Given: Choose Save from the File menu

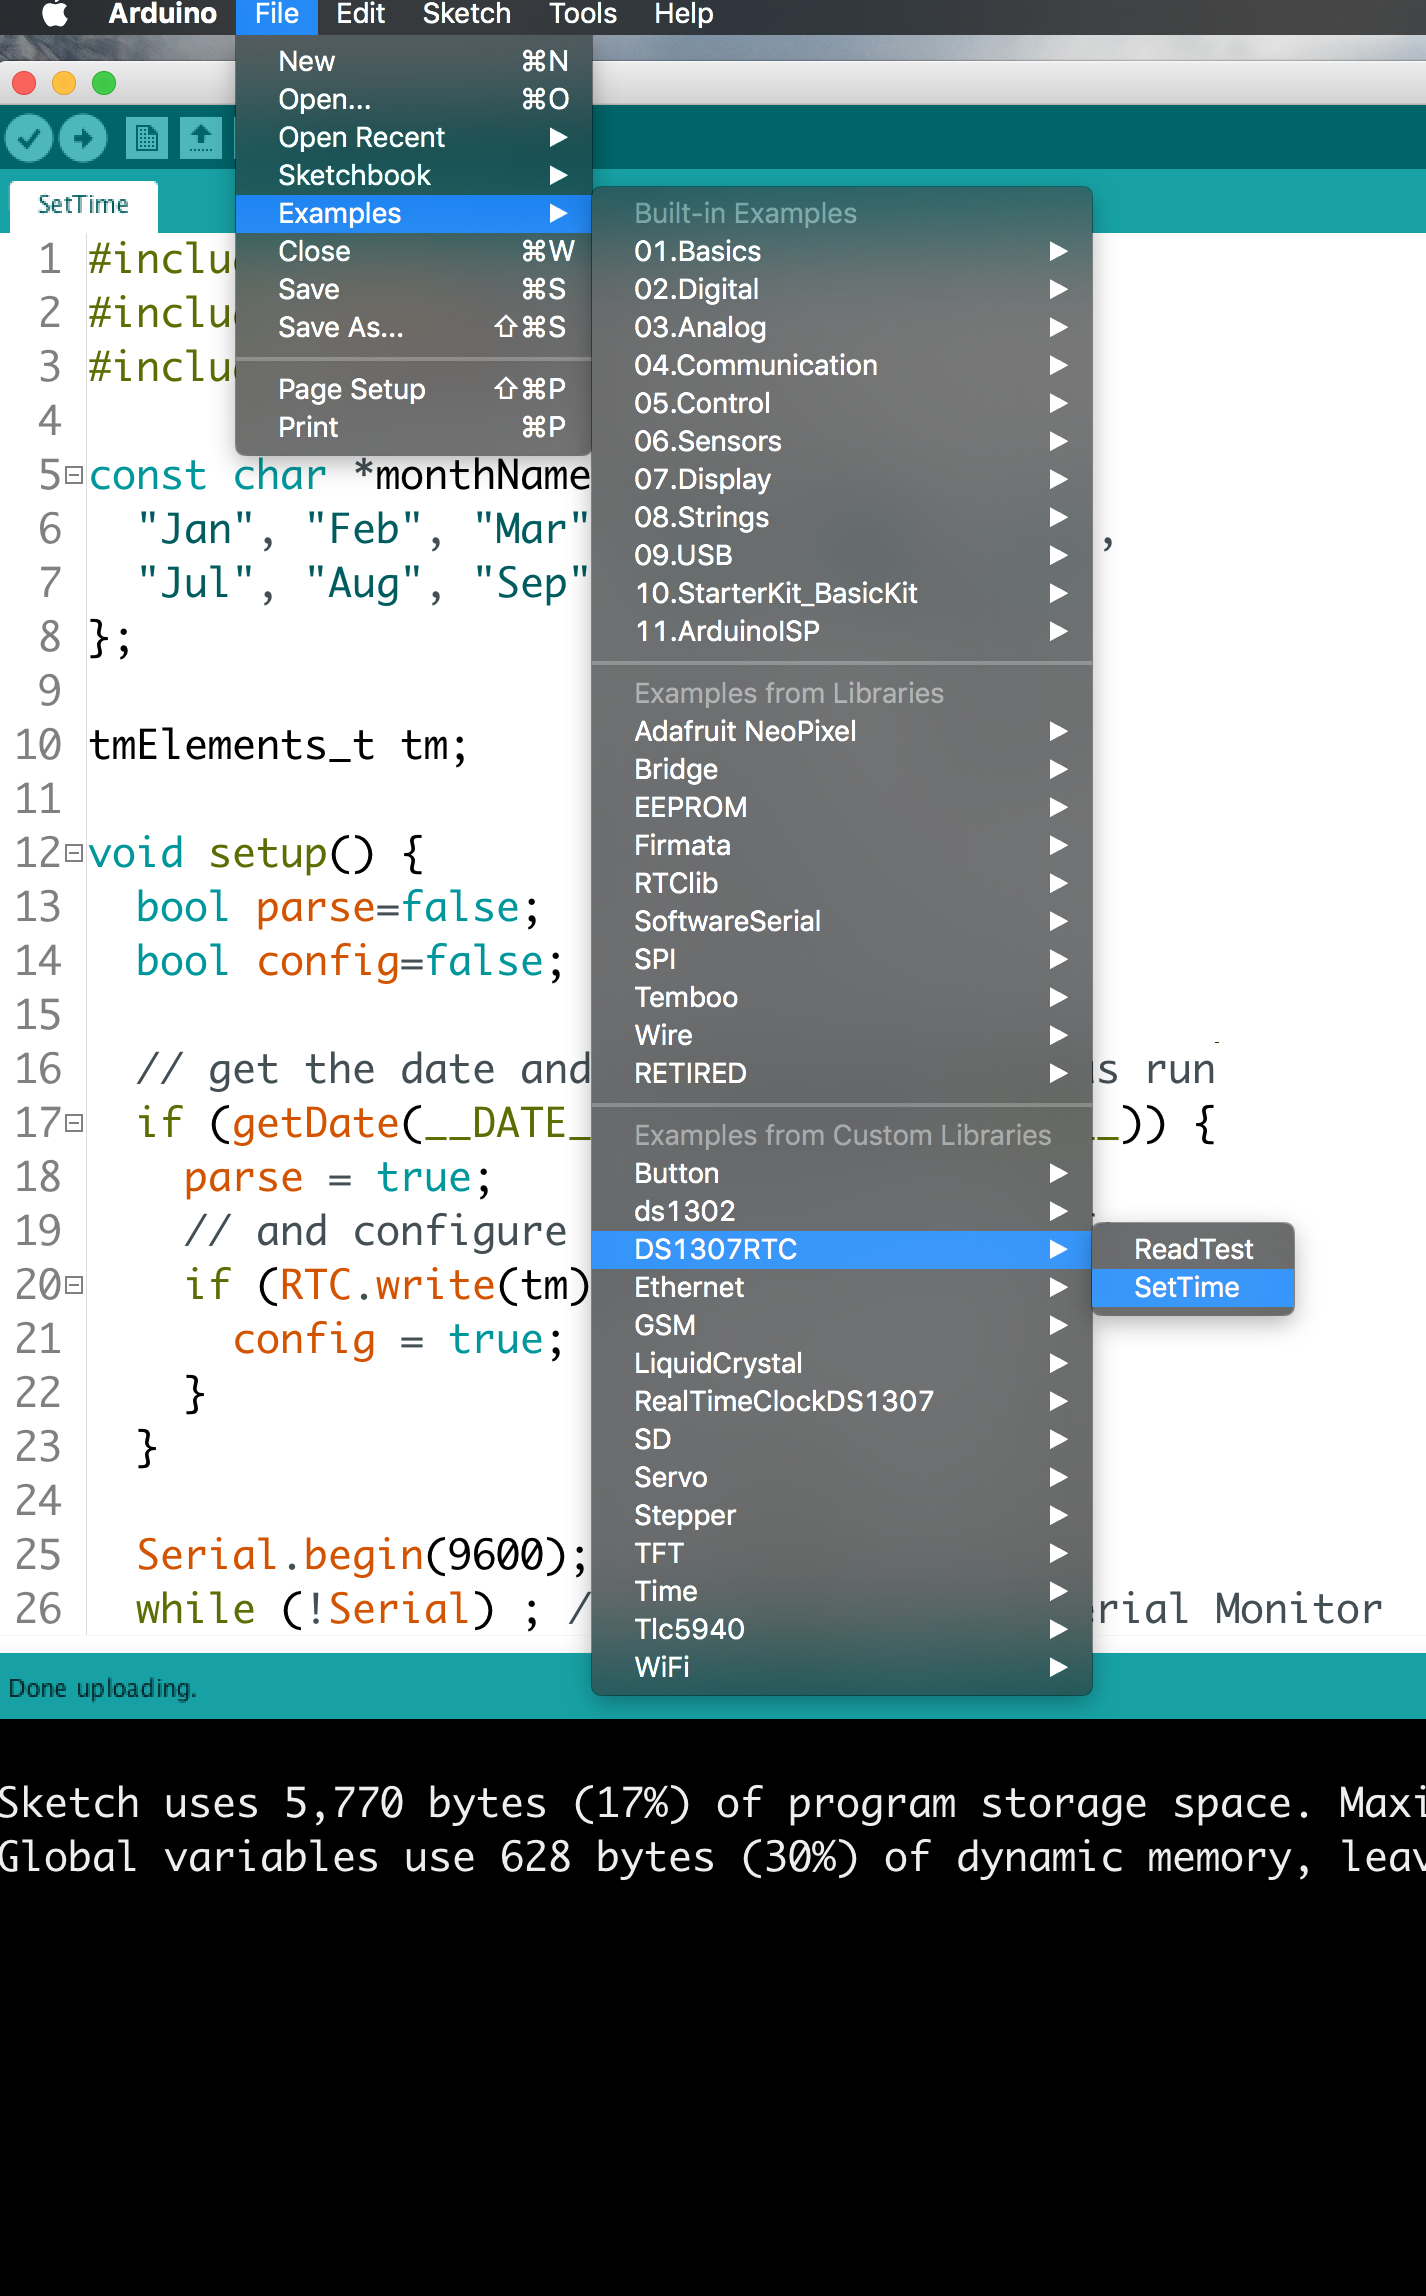Looking at the screenshot, I should pyautogui.click(x=414, y=289).
